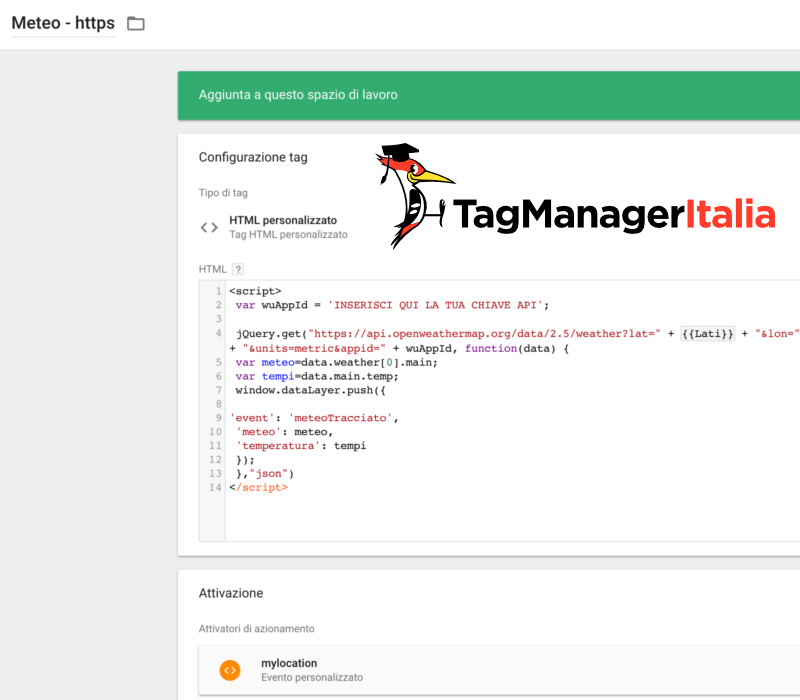
Task: Click the '&units=metric&appid=' string in code
Action: (314, 348)
